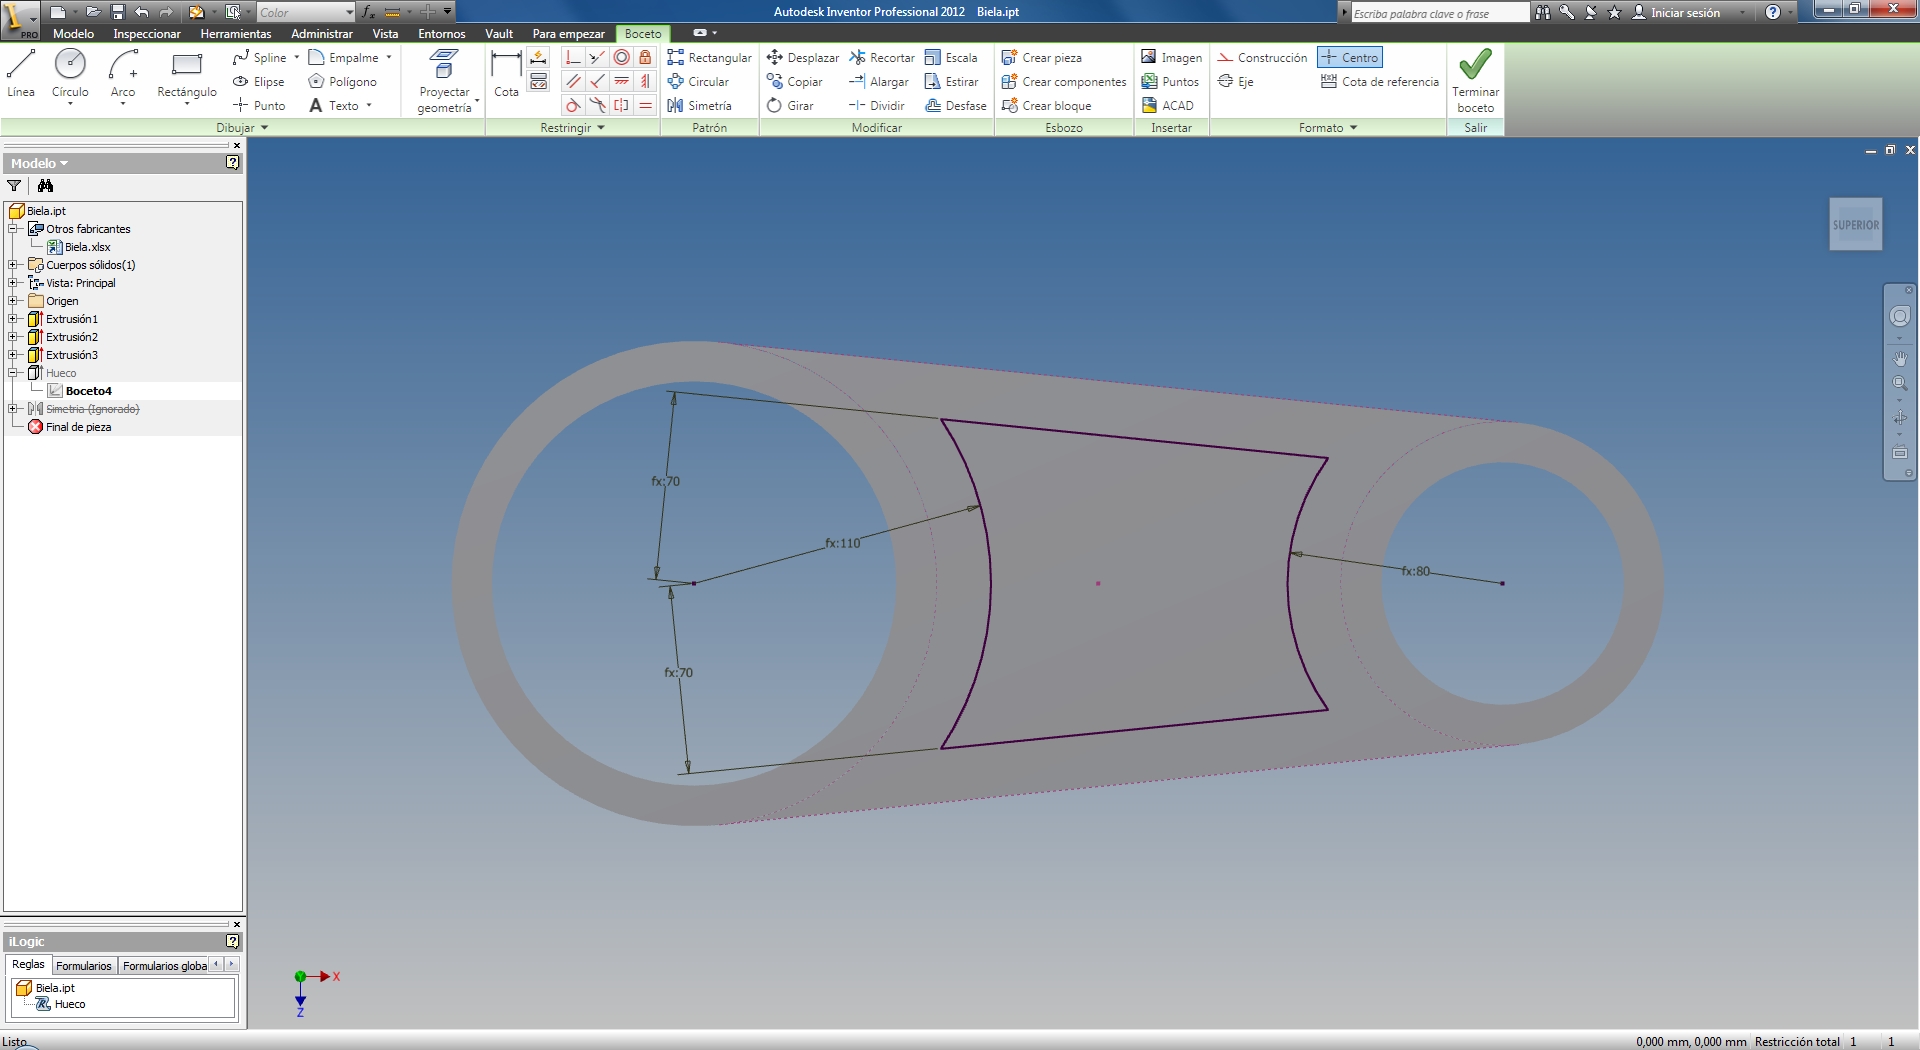Expand the Cuerpos sólidos(1) node
Viewport: 1920px width, 1050px height.
pos(13,265)
